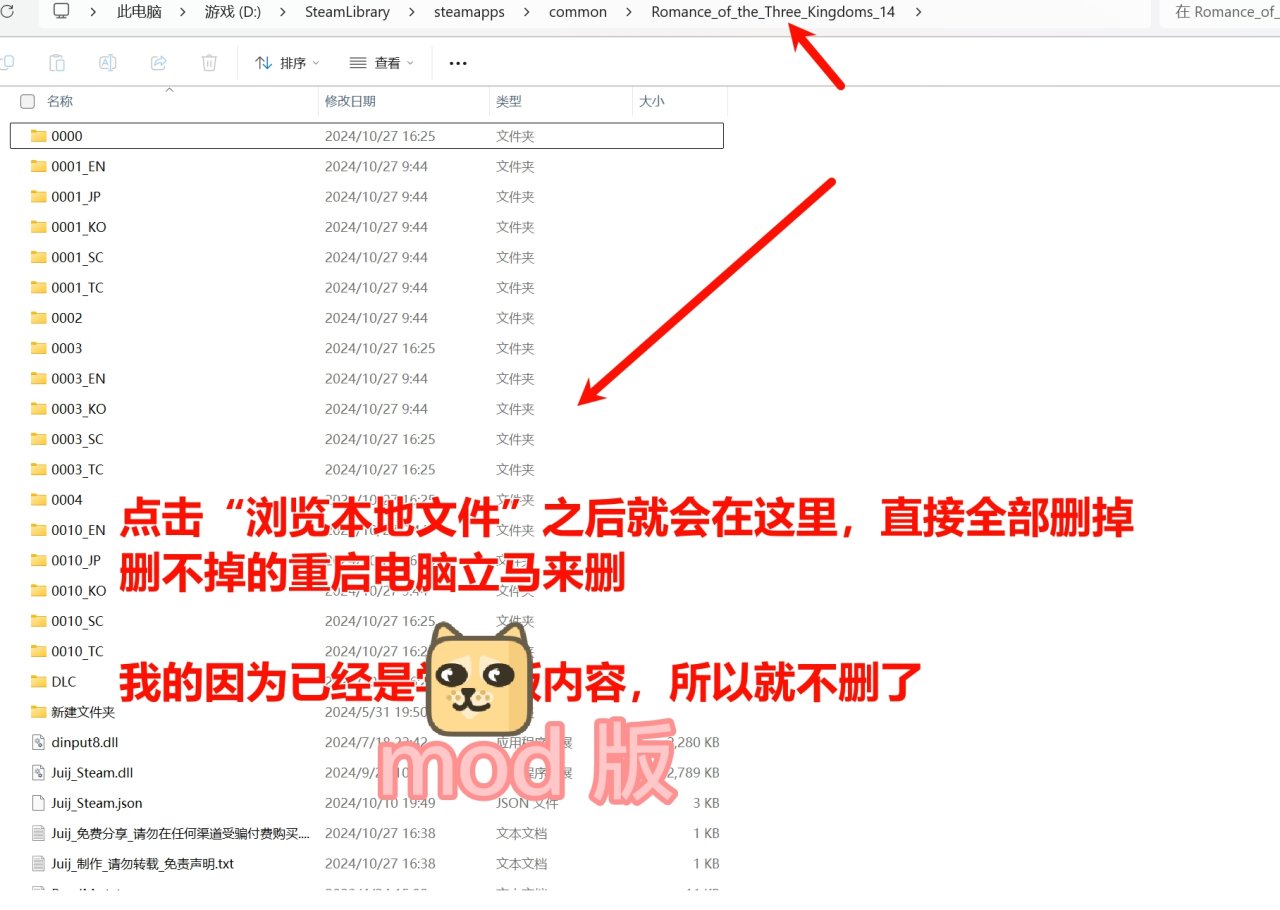1280x910 pixels.
Task: Expand chevron between steamapps and common
Action: coord(527,12)
